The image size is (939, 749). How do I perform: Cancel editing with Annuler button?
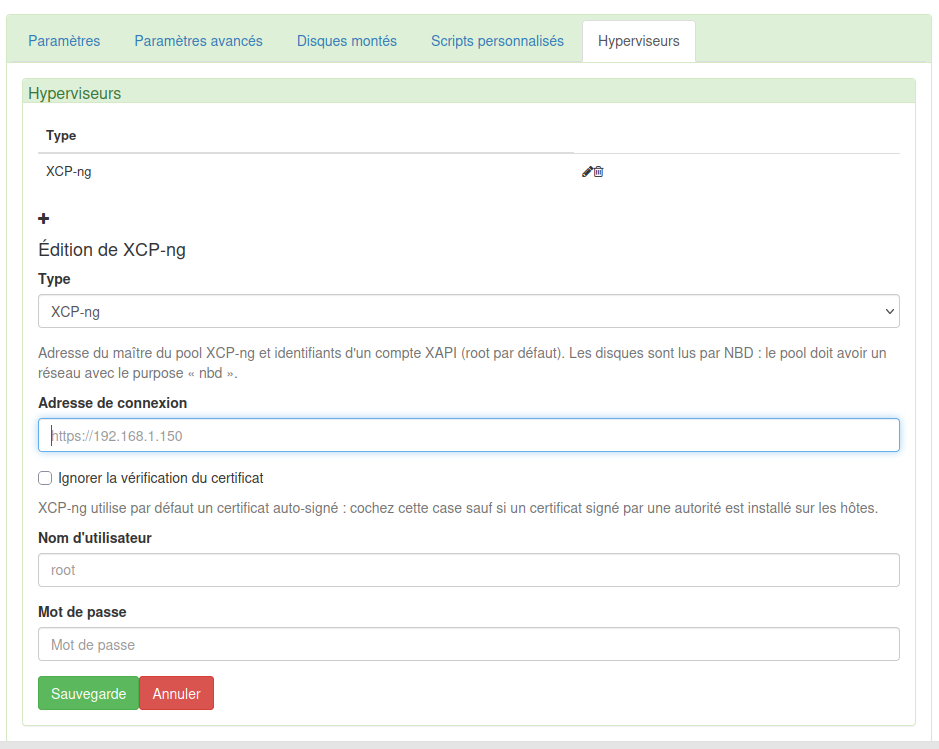[176, 693]
